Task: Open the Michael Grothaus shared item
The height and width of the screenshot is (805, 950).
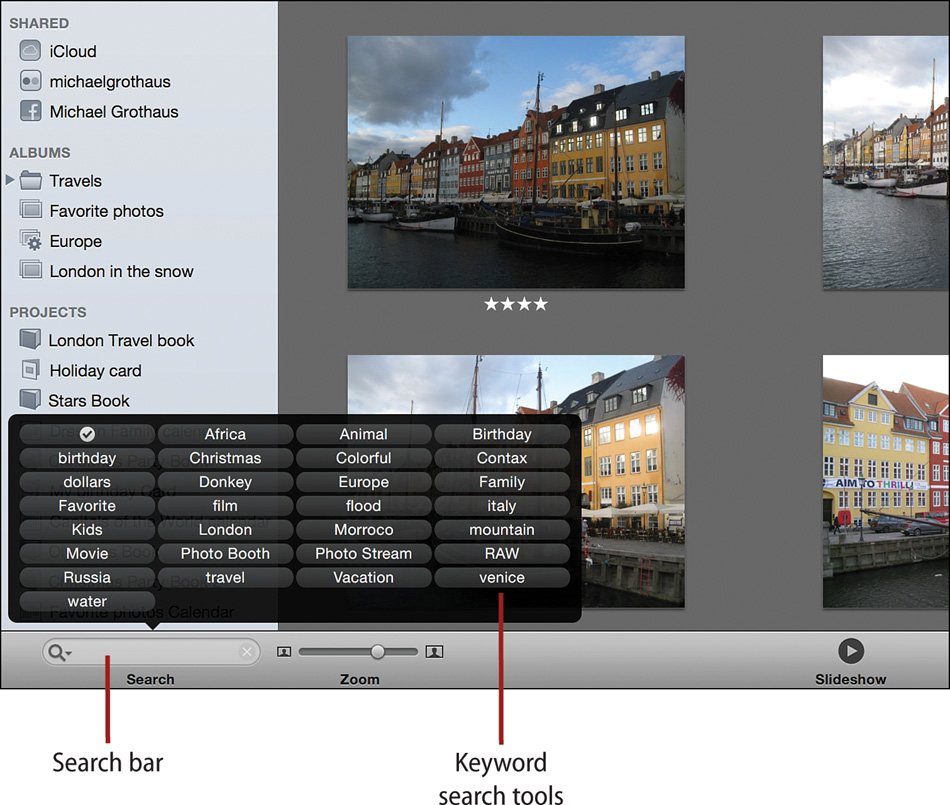Action: pos(114,112)
